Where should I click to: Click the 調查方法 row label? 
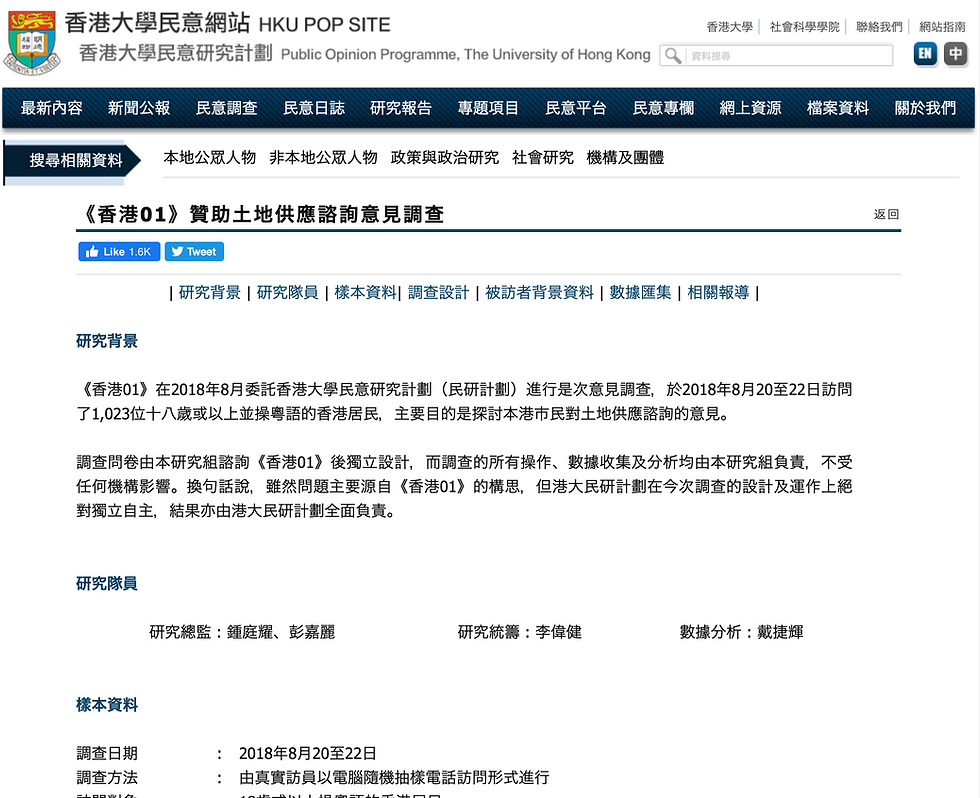point(107,777)
